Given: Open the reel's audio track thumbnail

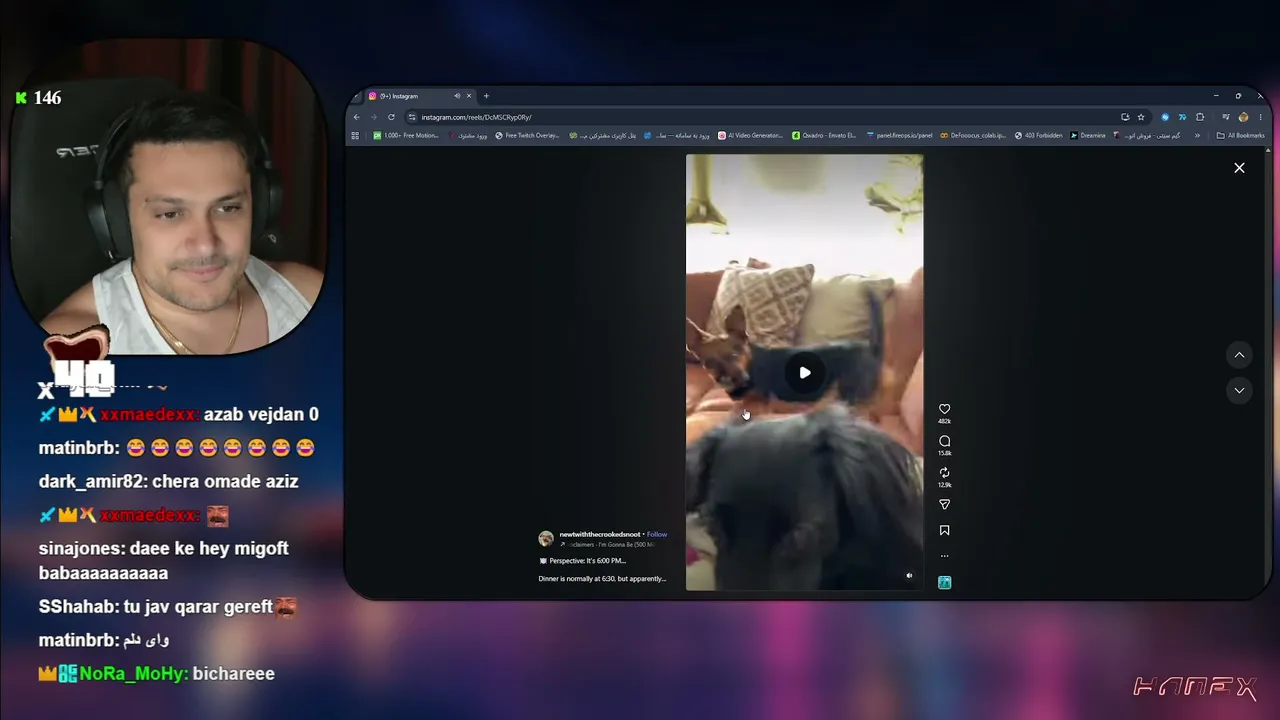Looking at the screenshot, I should point(944,582).
